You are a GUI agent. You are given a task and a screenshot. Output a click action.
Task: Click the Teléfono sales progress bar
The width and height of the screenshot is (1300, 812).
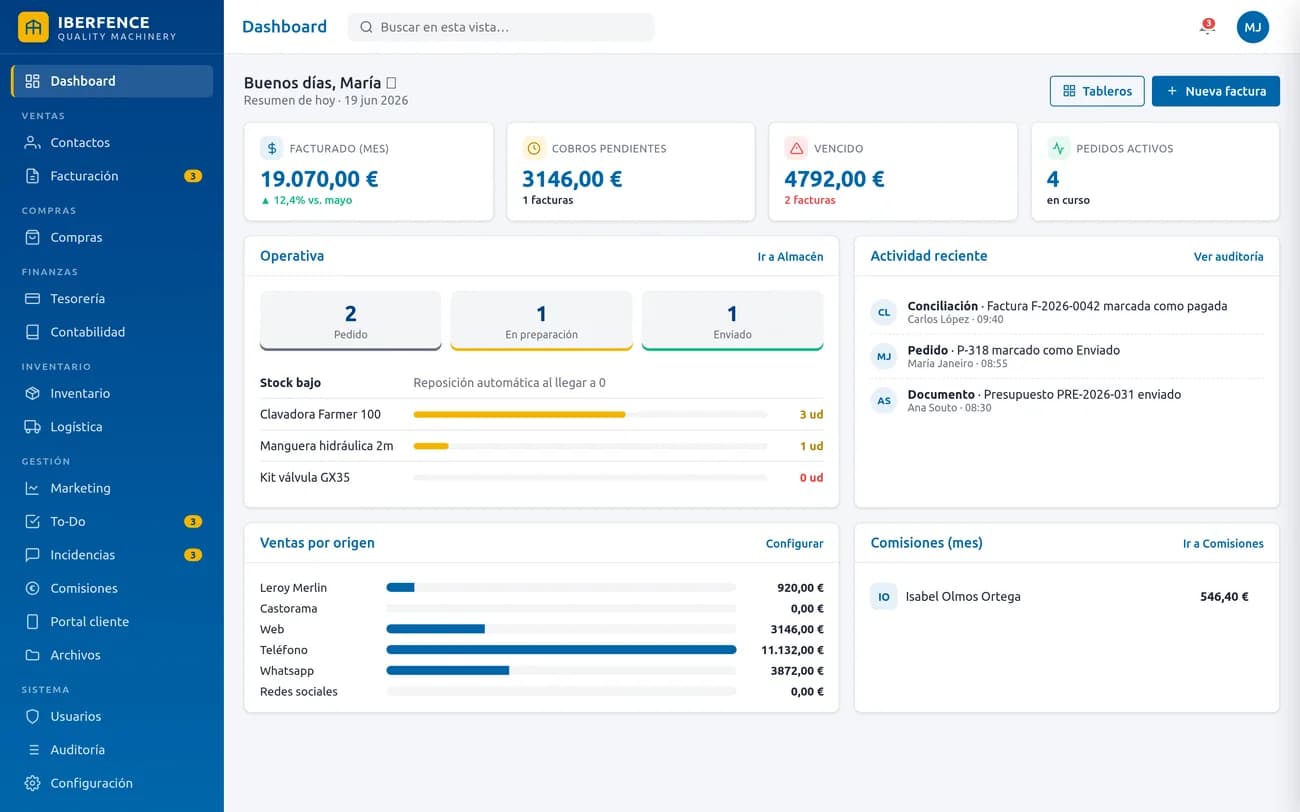tap(561, 650)
